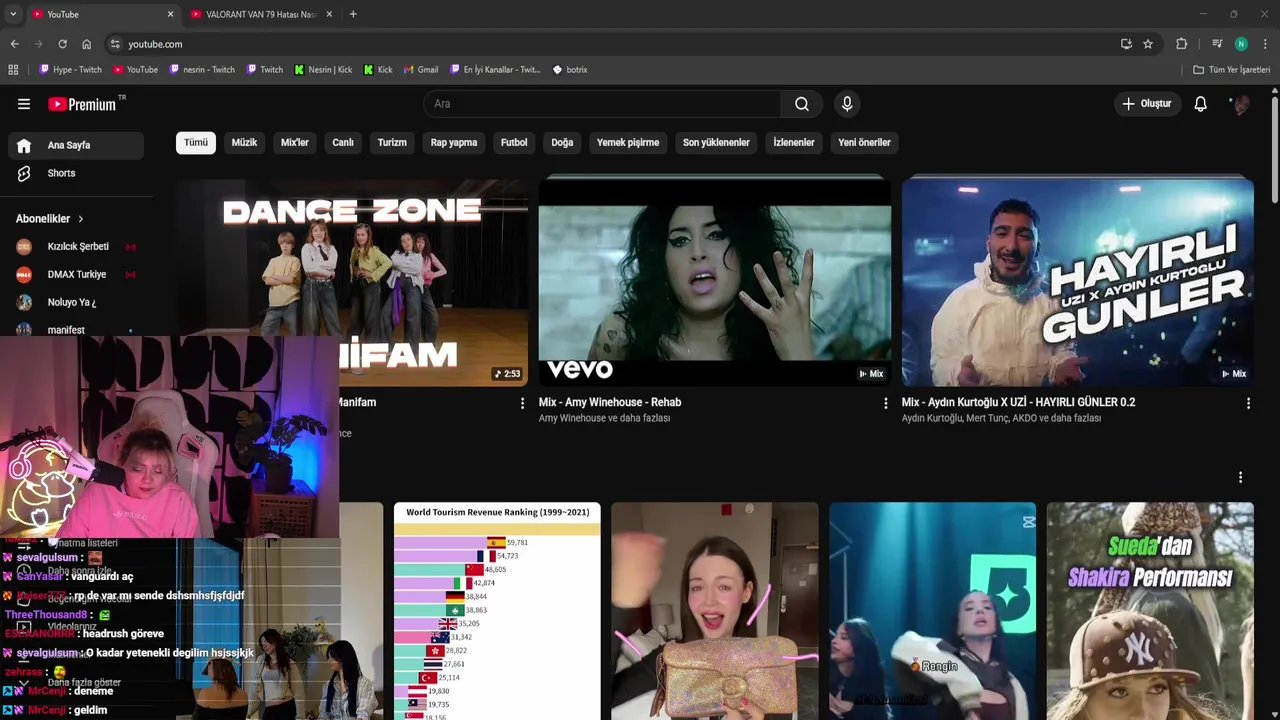Viewport: 1280px width, 720px height.
Task: Select the Son yüklenenler filter chip
Action: coord(716,142)
